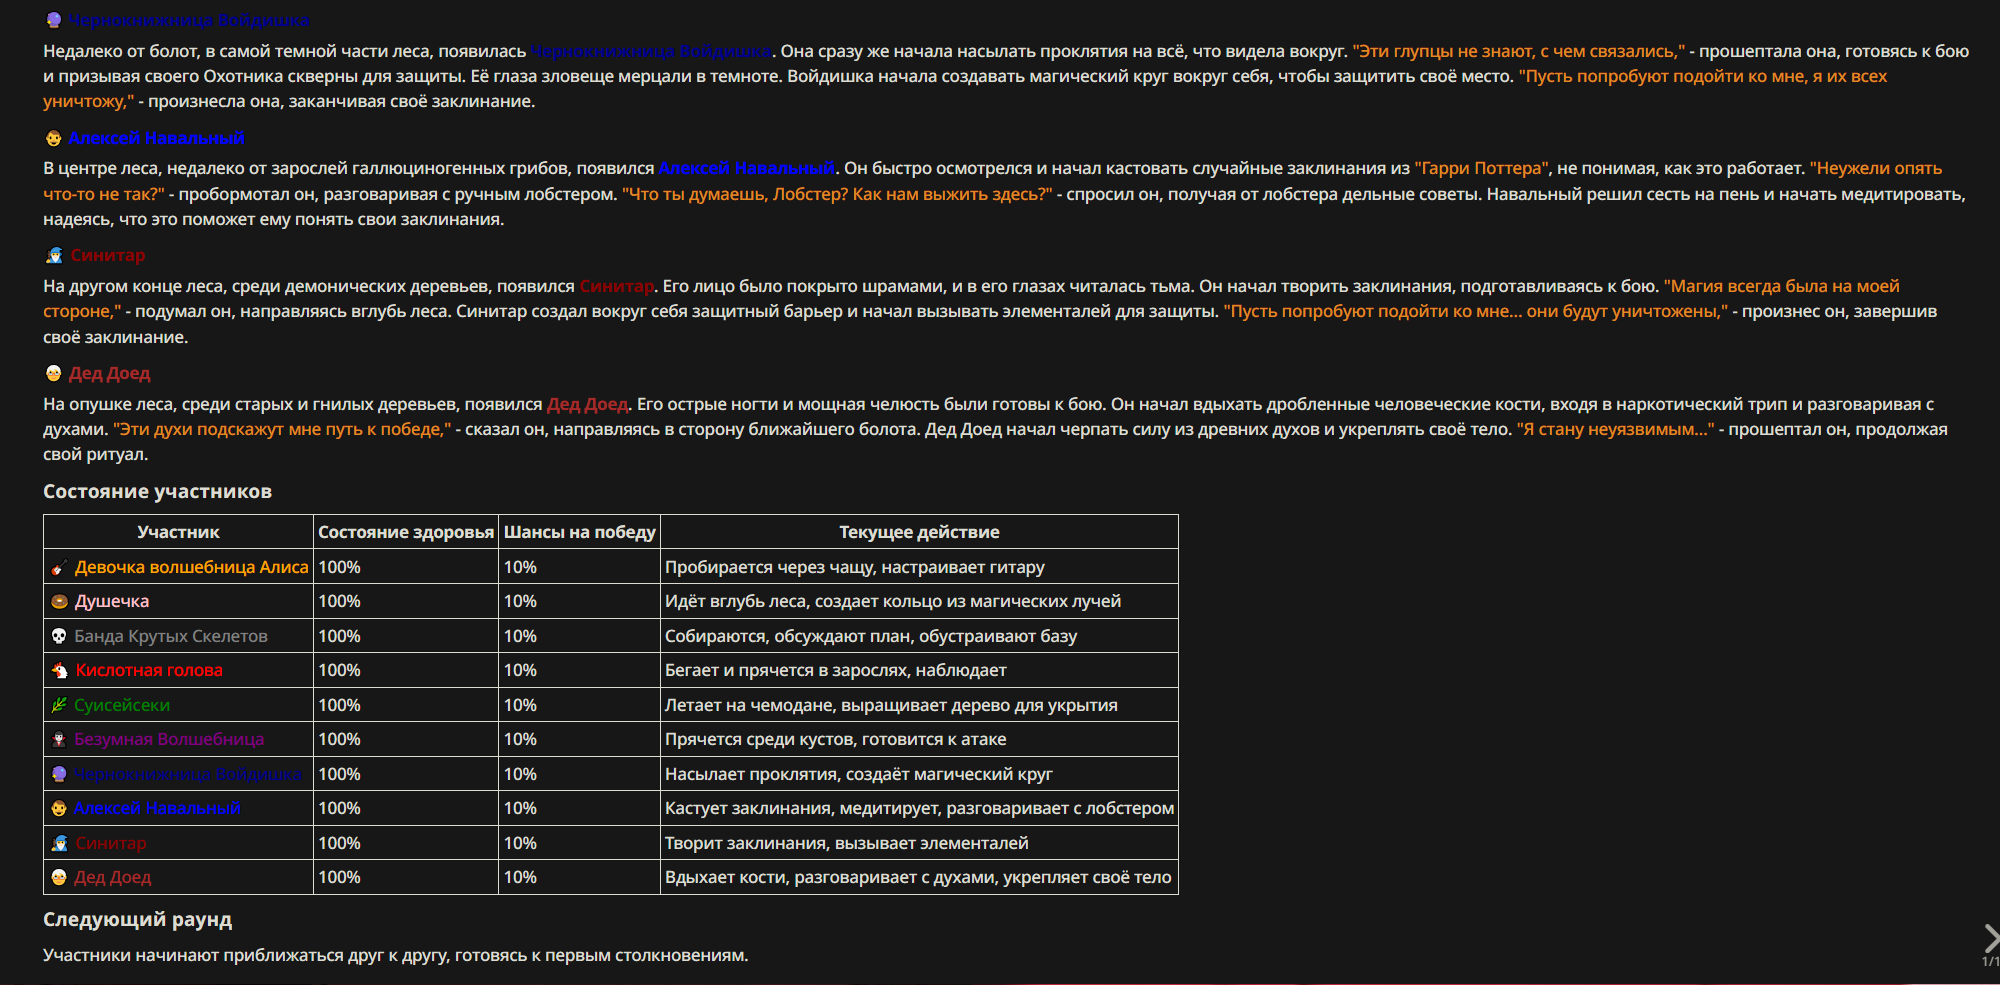The image size is (2000, 985).
Task: Select 'Идёт вглубь леса, создает кольцо из магических лучей' cell
Action: (x=919, y=601)
